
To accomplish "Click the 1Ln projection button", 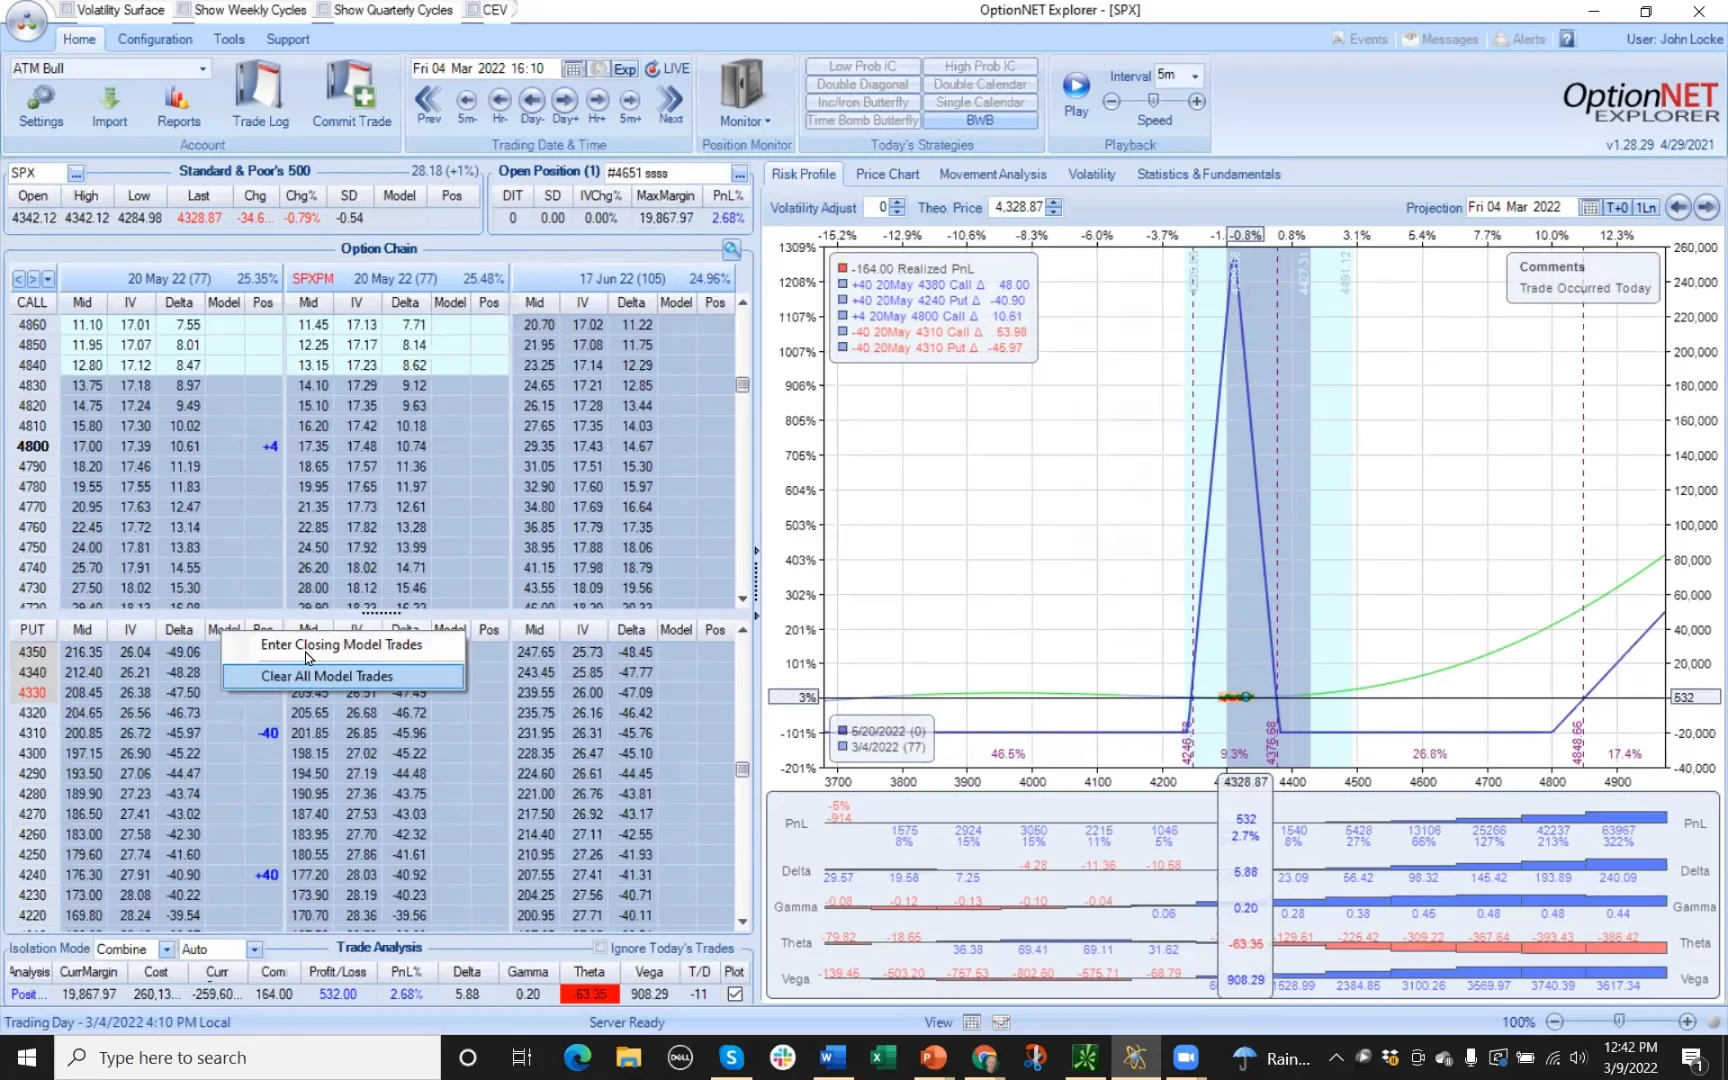I will pos(1646,207).
